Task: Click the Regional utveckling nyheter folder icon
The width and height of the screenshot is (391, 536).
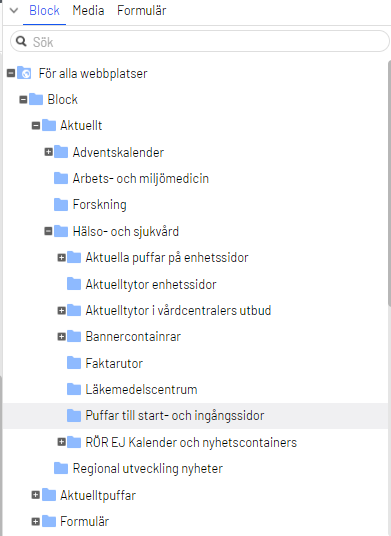Action: 61,468
